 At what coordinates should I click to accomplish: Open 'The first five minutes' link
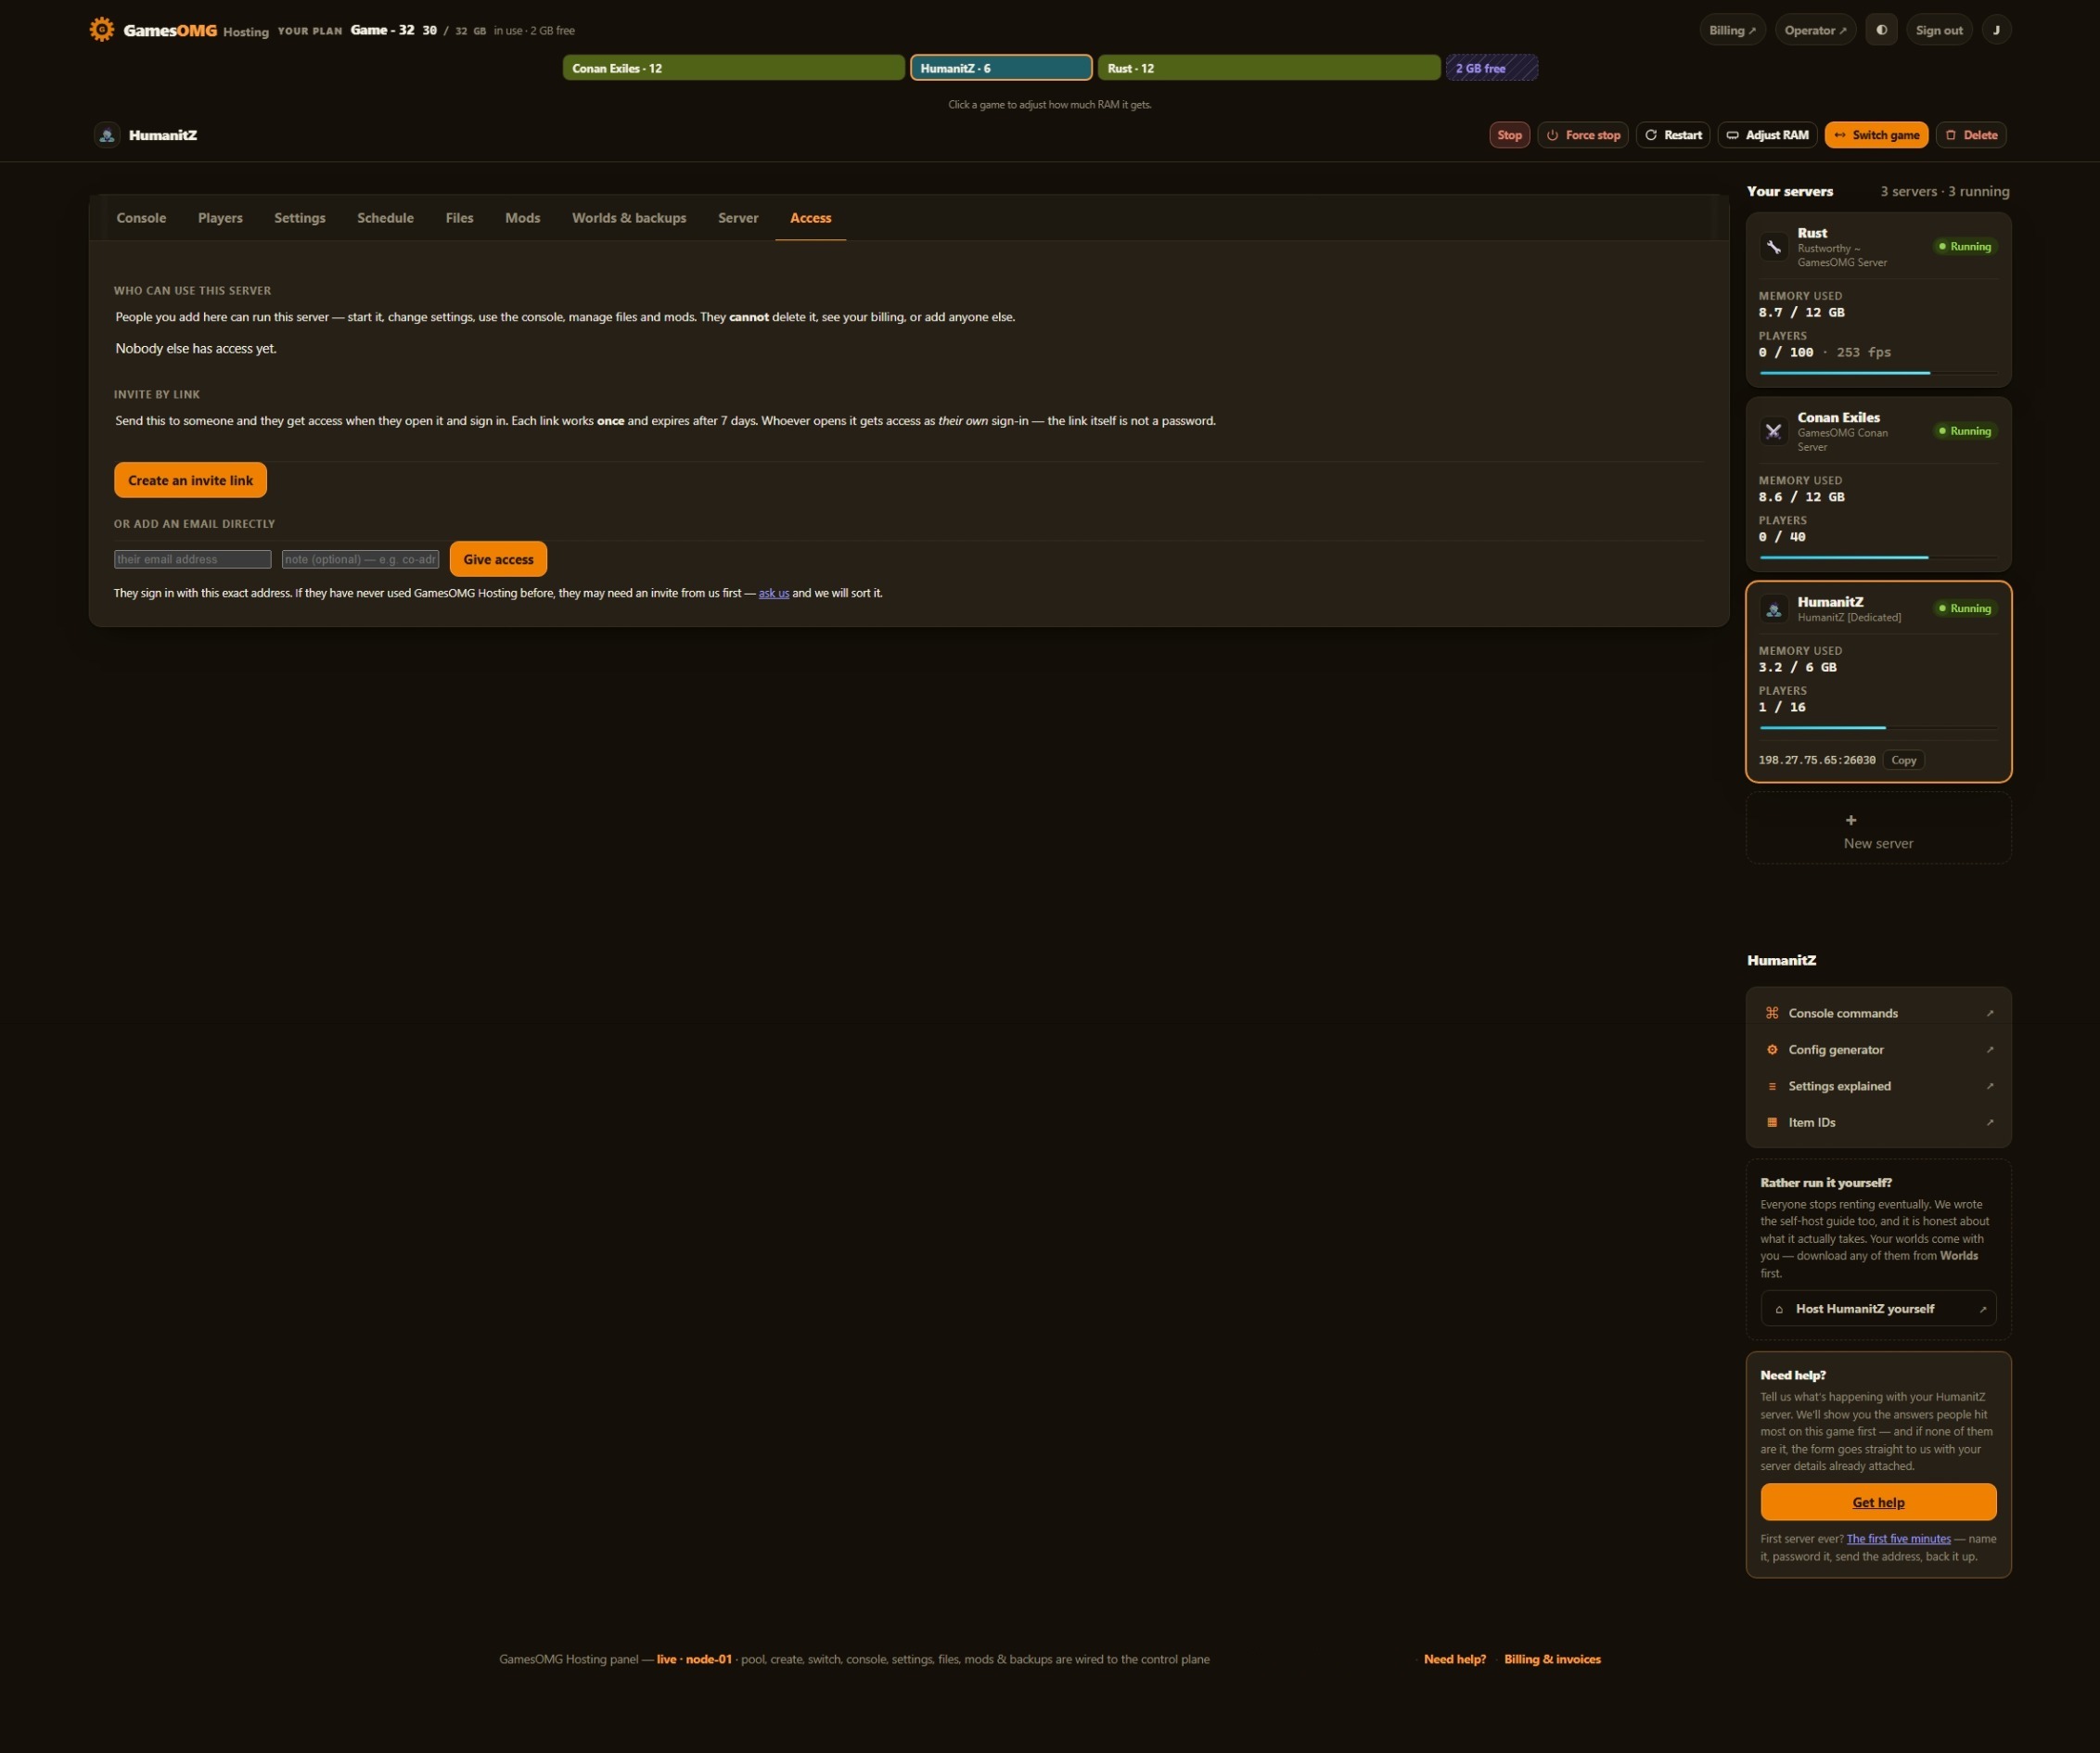(x=1898, y=1539)
